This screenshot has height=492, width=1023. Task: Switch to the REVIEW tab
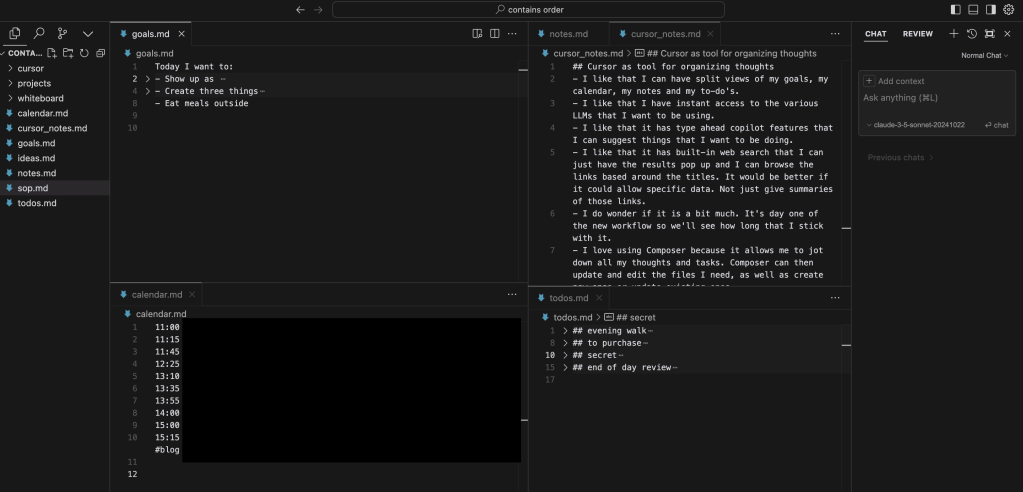(x=917, y=34)
